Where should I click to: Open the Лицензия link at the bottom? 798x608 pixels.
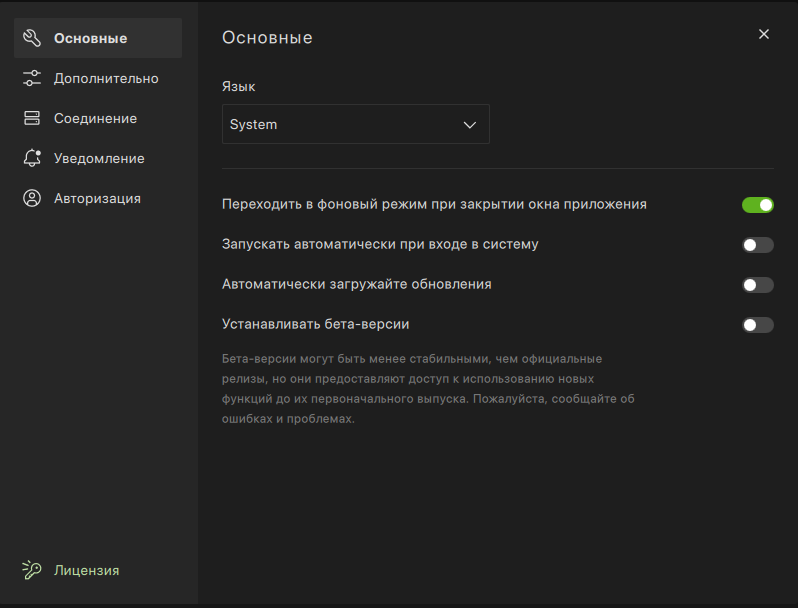pyautogui.click(x=86, y=570)
